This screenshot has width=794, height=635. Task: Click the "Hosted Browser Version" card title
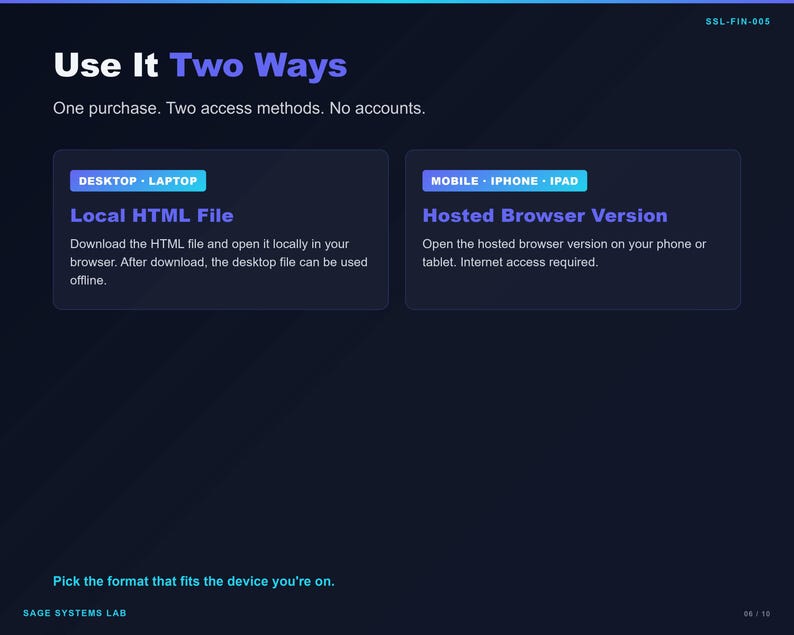(x=545, y=216)
